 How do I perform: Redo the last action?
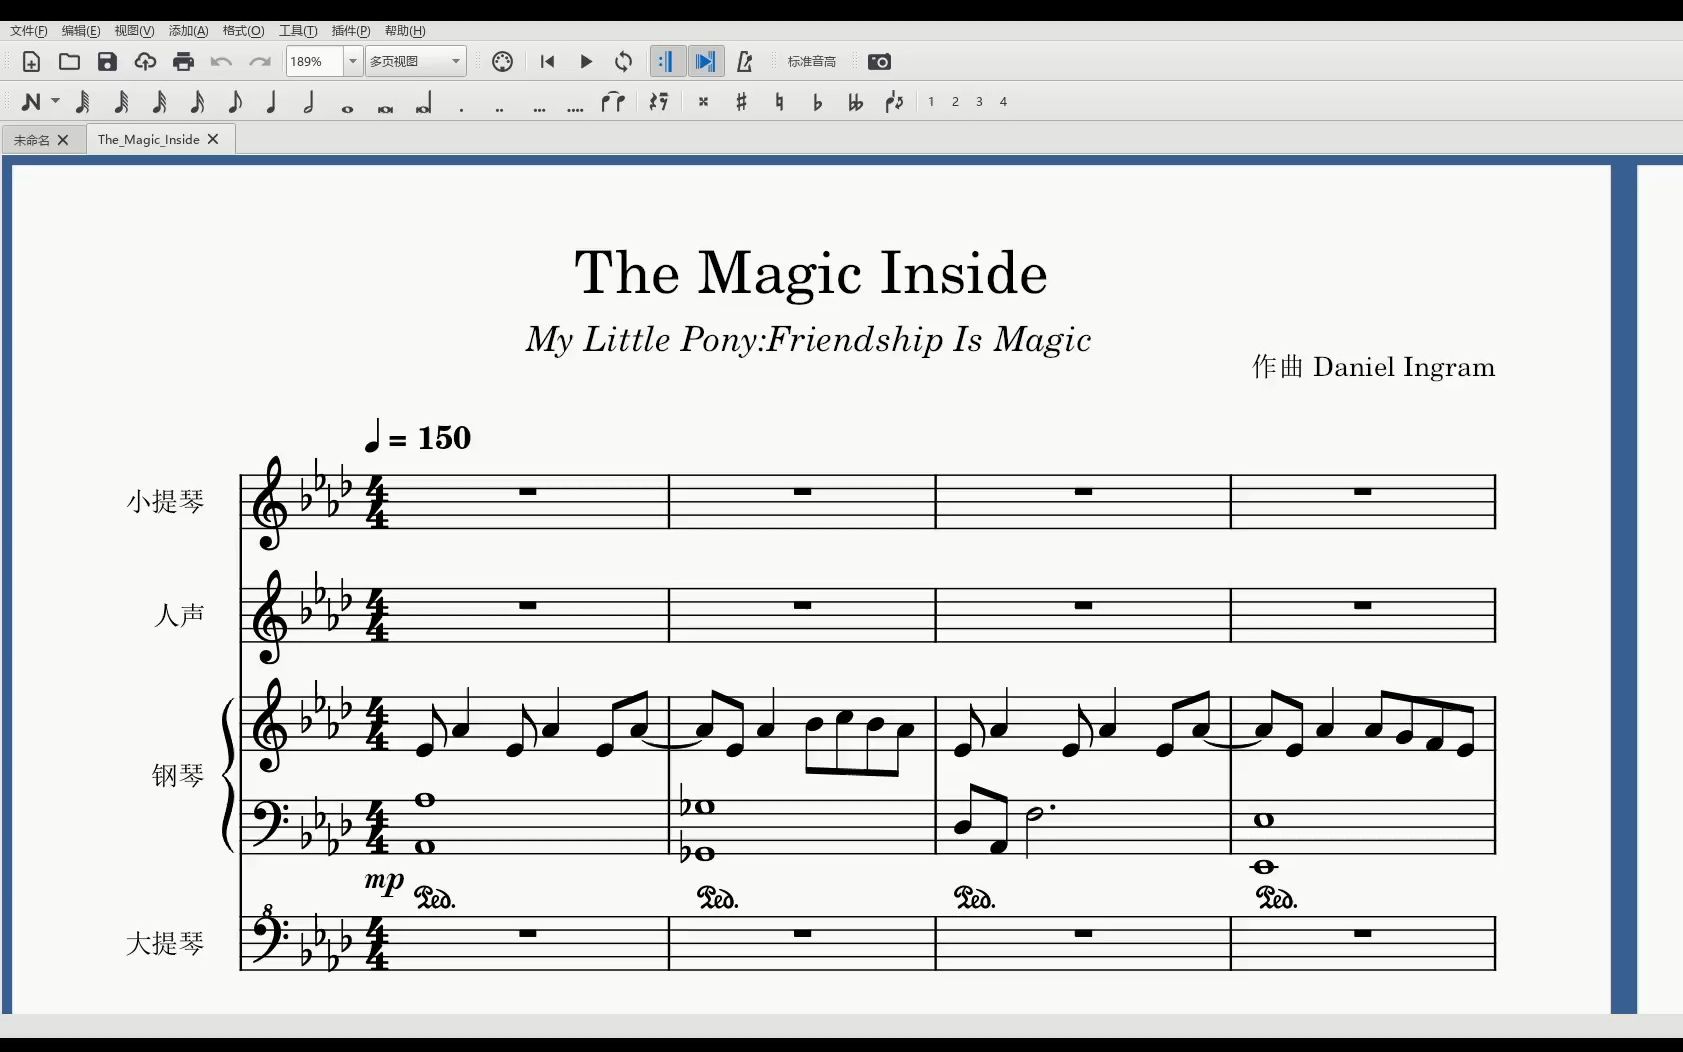[260, 62]
